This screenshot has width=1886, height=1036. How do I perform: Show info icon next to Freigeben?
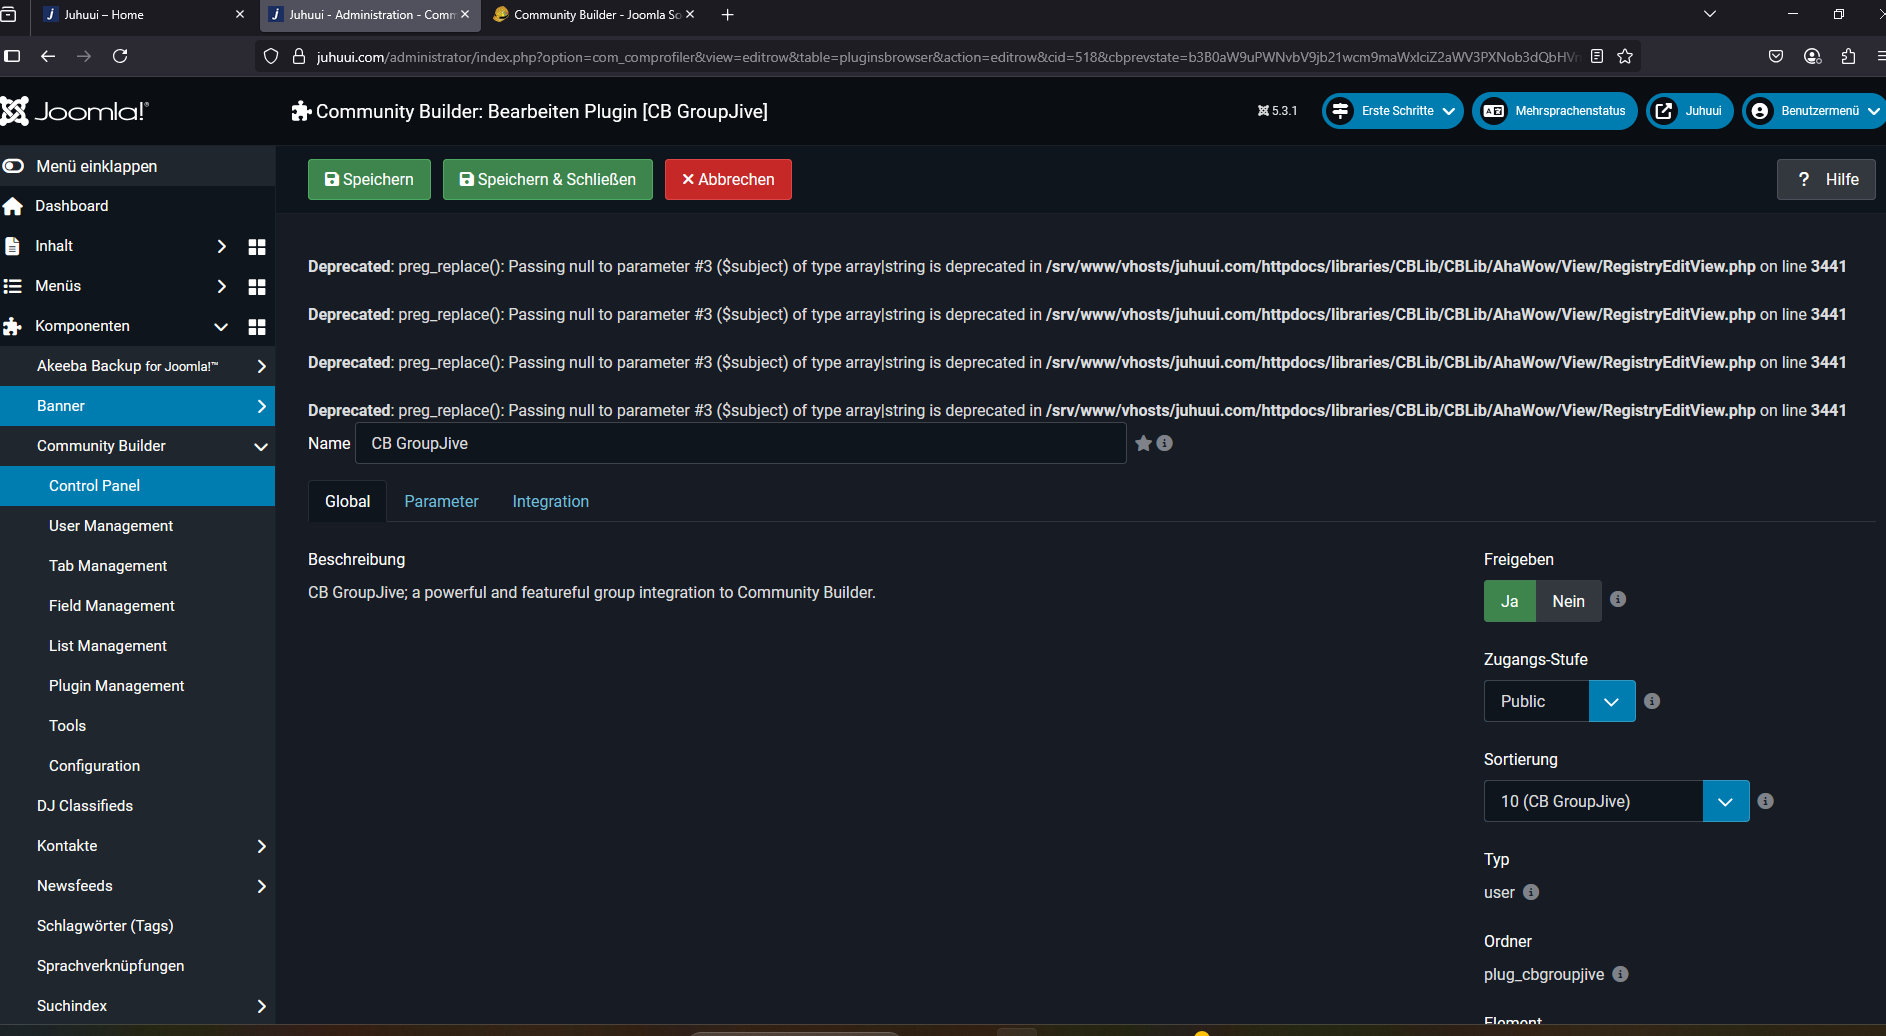click(1618, 599)
